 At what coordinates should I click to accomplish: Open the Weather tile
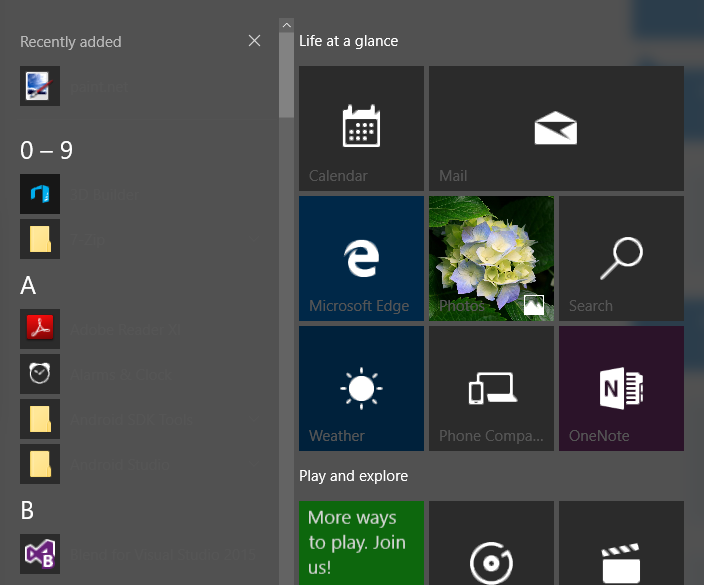click(361, 388)
